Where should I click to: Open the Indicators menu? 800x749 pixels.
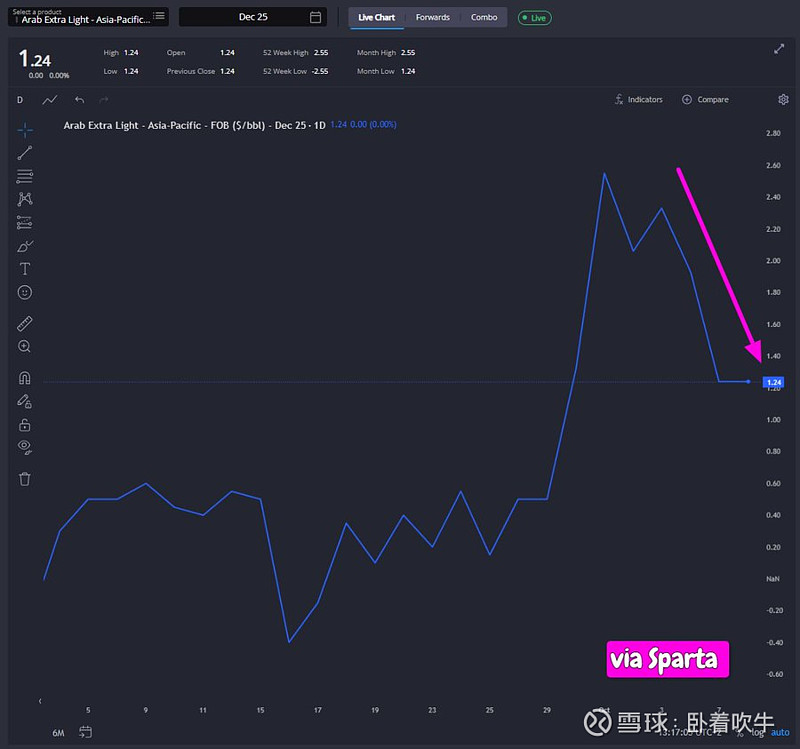[639, 100]
